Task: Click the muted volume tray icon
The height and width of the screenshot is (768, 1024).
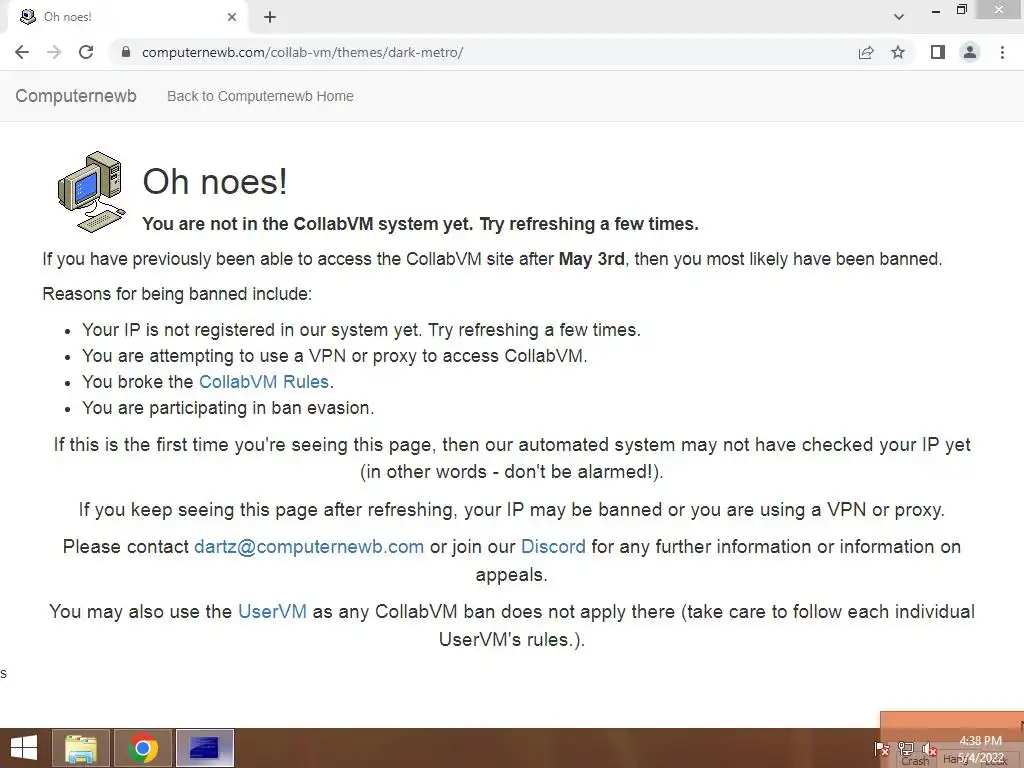Action: click(x=930, y=750)
